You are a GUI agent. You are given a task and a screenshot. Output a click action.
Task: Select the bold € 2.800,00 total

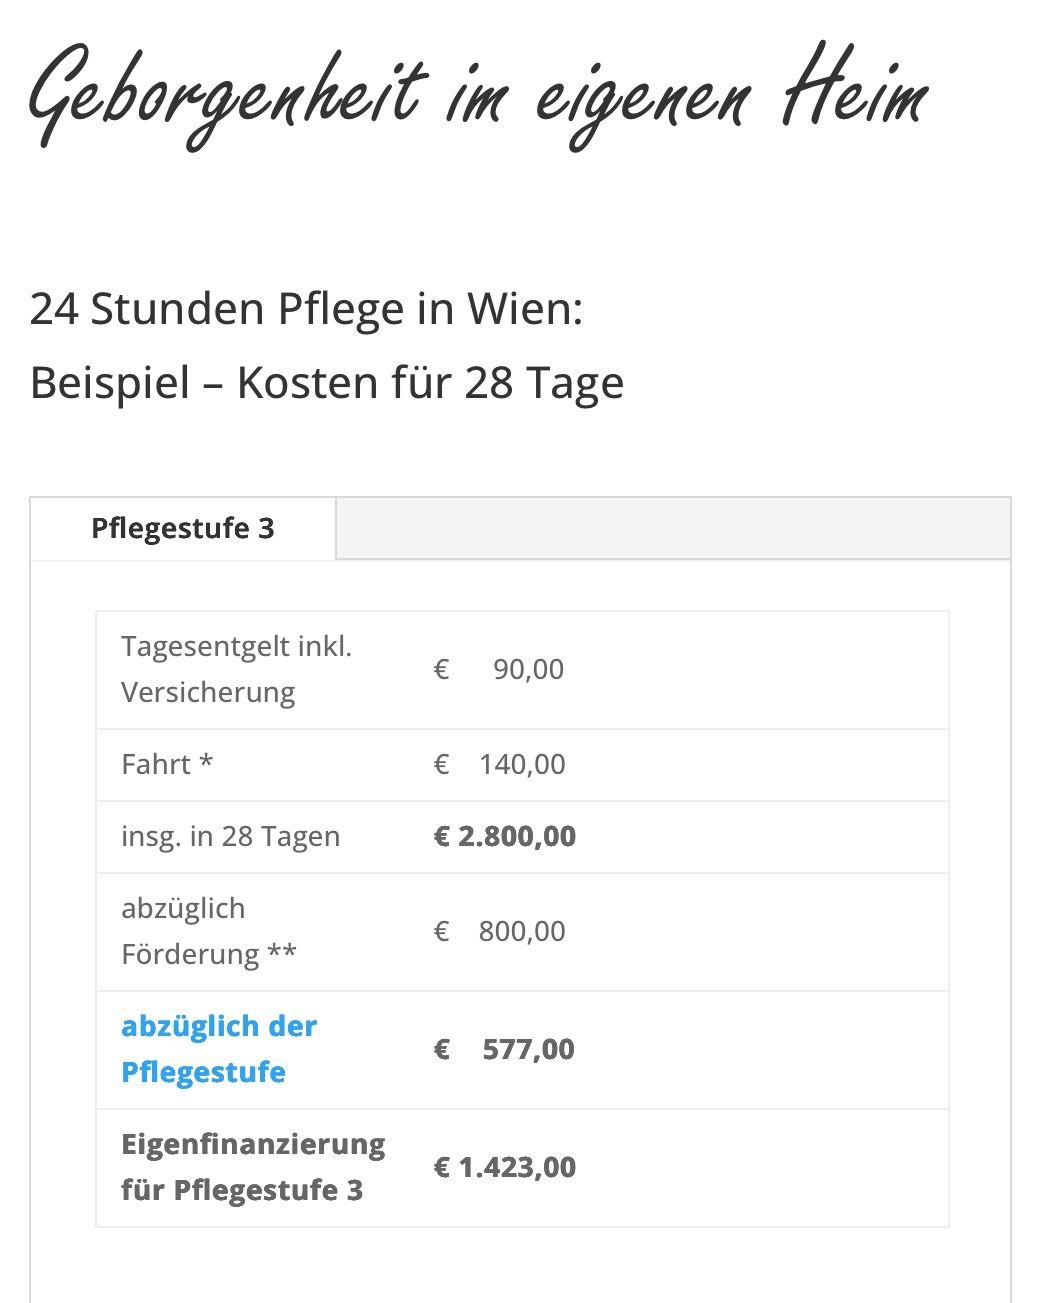pos(505,836)
